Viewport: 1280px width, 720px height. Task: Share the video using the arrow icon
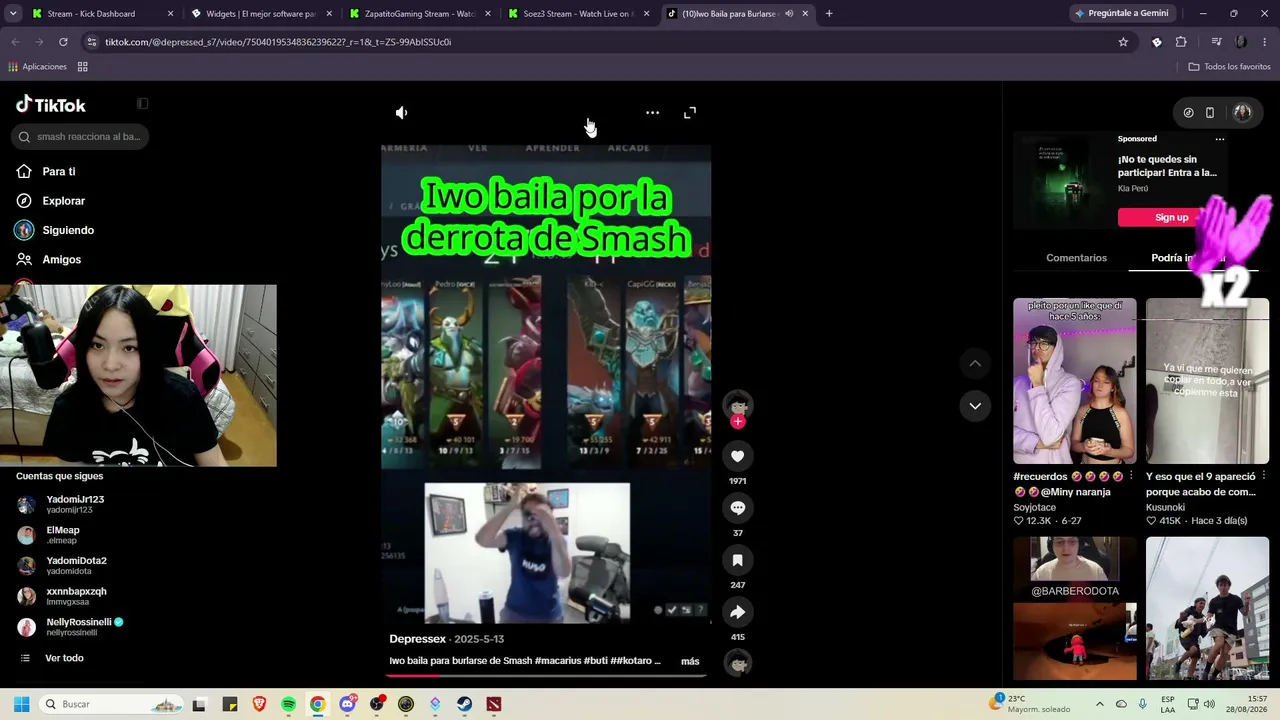[x=738, y=612]
